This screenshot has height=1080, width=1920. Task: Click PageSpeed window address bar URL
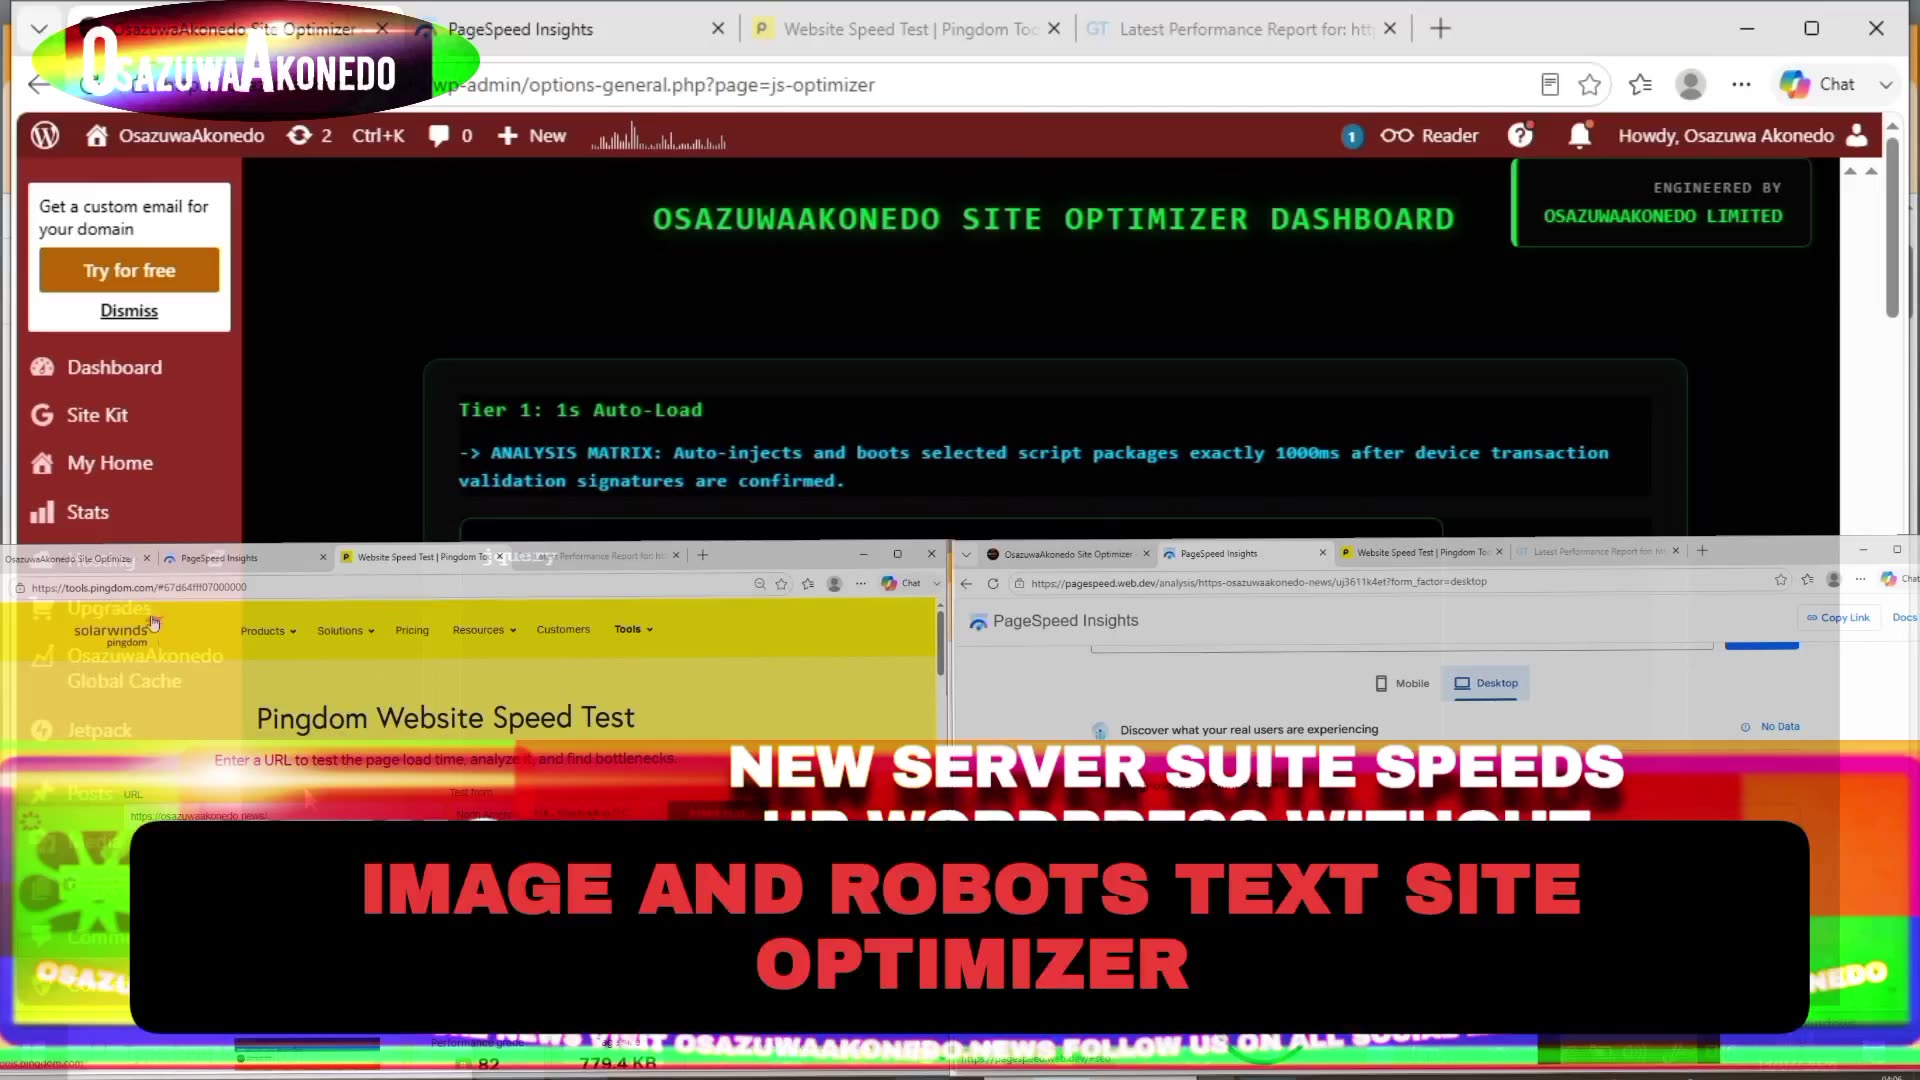coord(1258,582)
